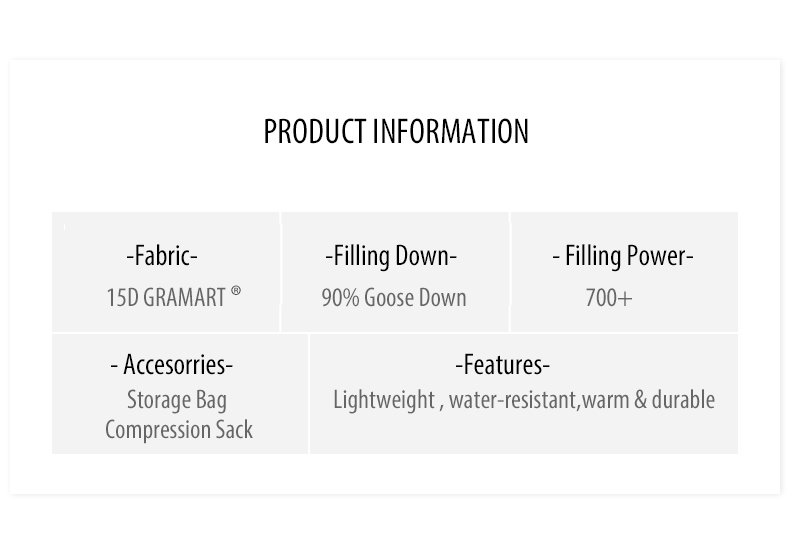Click the 90% Goose Down text
The width and height of the screenshot is (790, 534).
pyautogui.click(x=394, y=297)
